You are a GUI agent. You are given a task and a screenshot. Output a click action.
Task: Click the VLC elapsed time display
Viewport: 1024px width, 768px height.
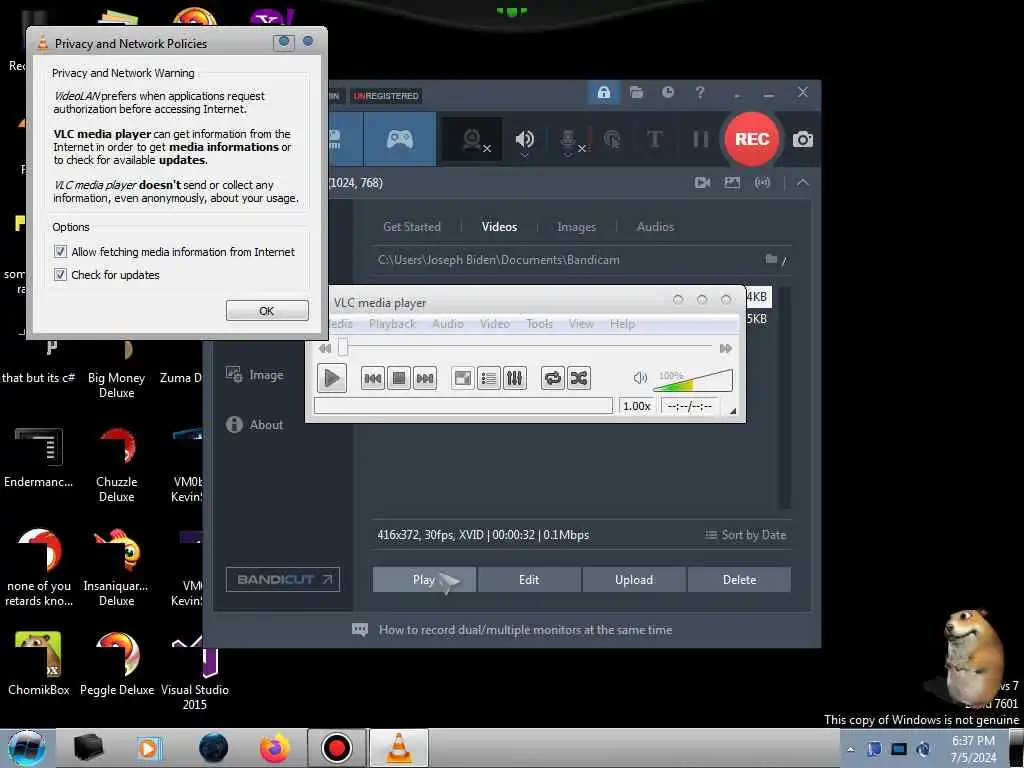690,406
